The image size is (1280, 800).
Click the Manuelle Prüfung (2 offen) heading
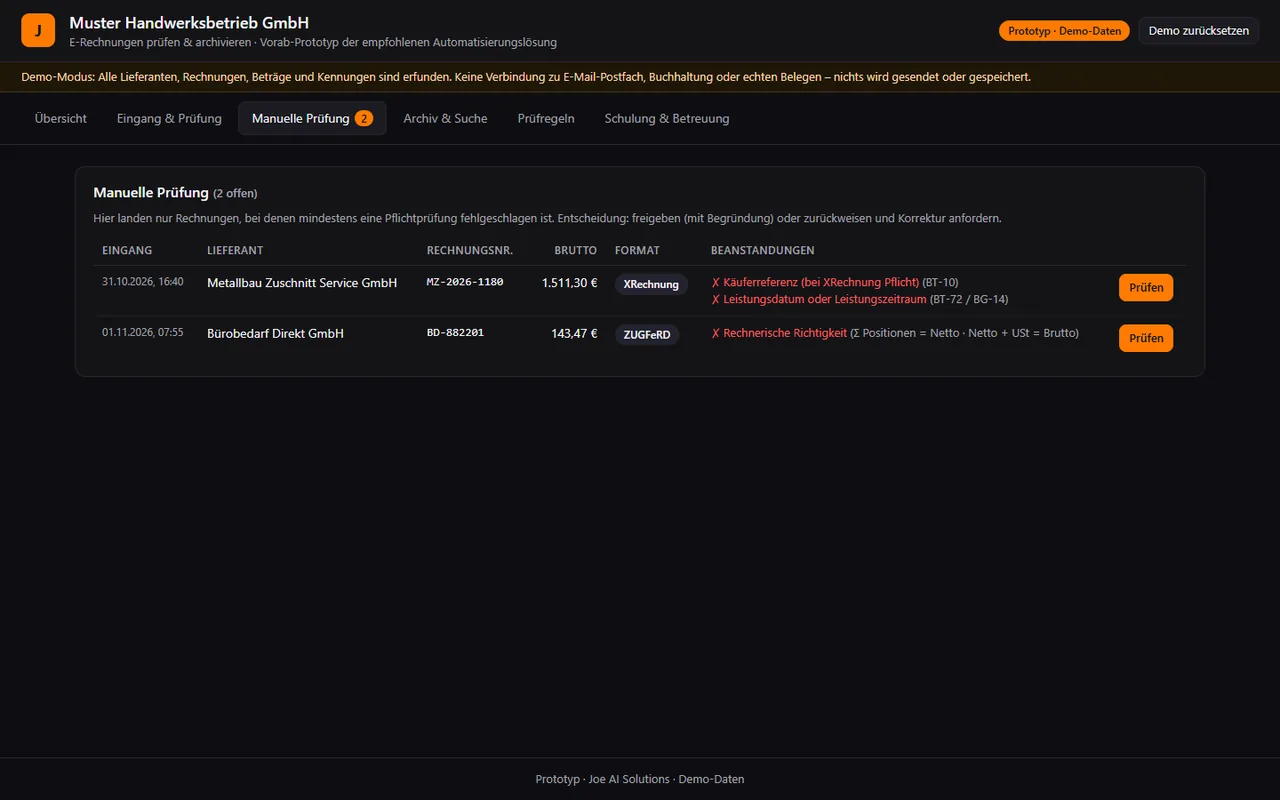175,192
